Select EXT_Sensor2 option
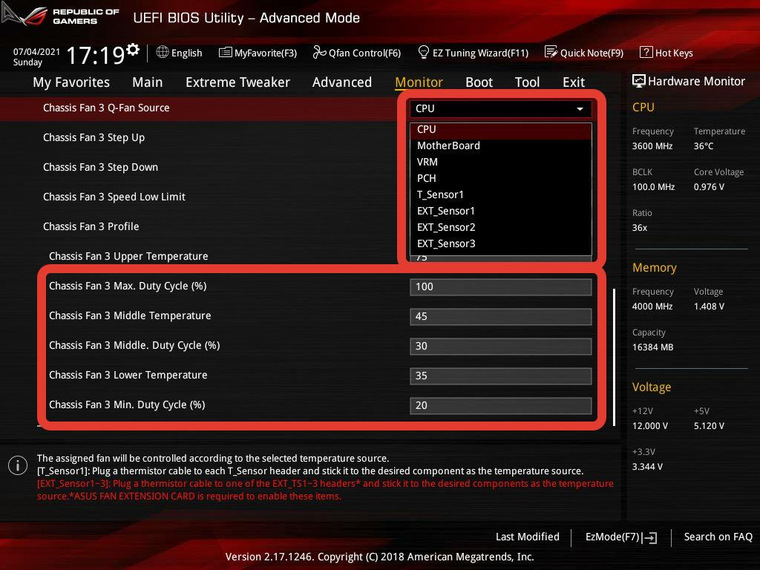 501,227
